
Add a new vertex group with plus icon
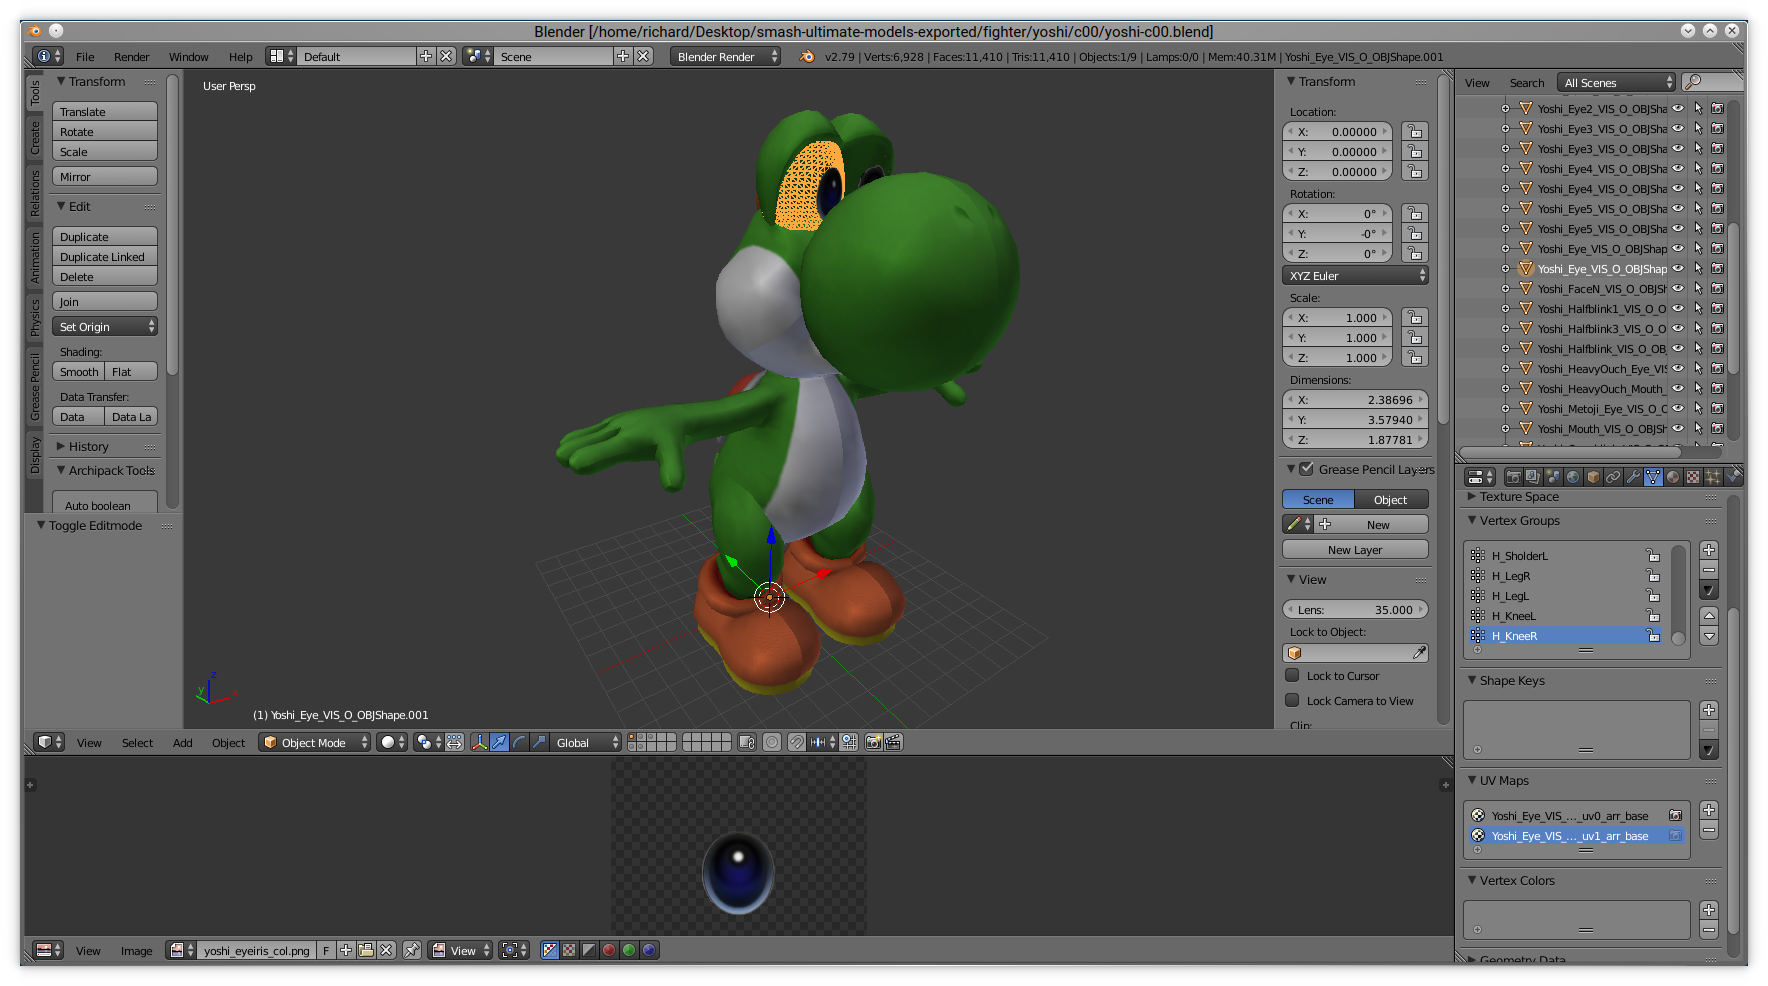pos(1709,550)
